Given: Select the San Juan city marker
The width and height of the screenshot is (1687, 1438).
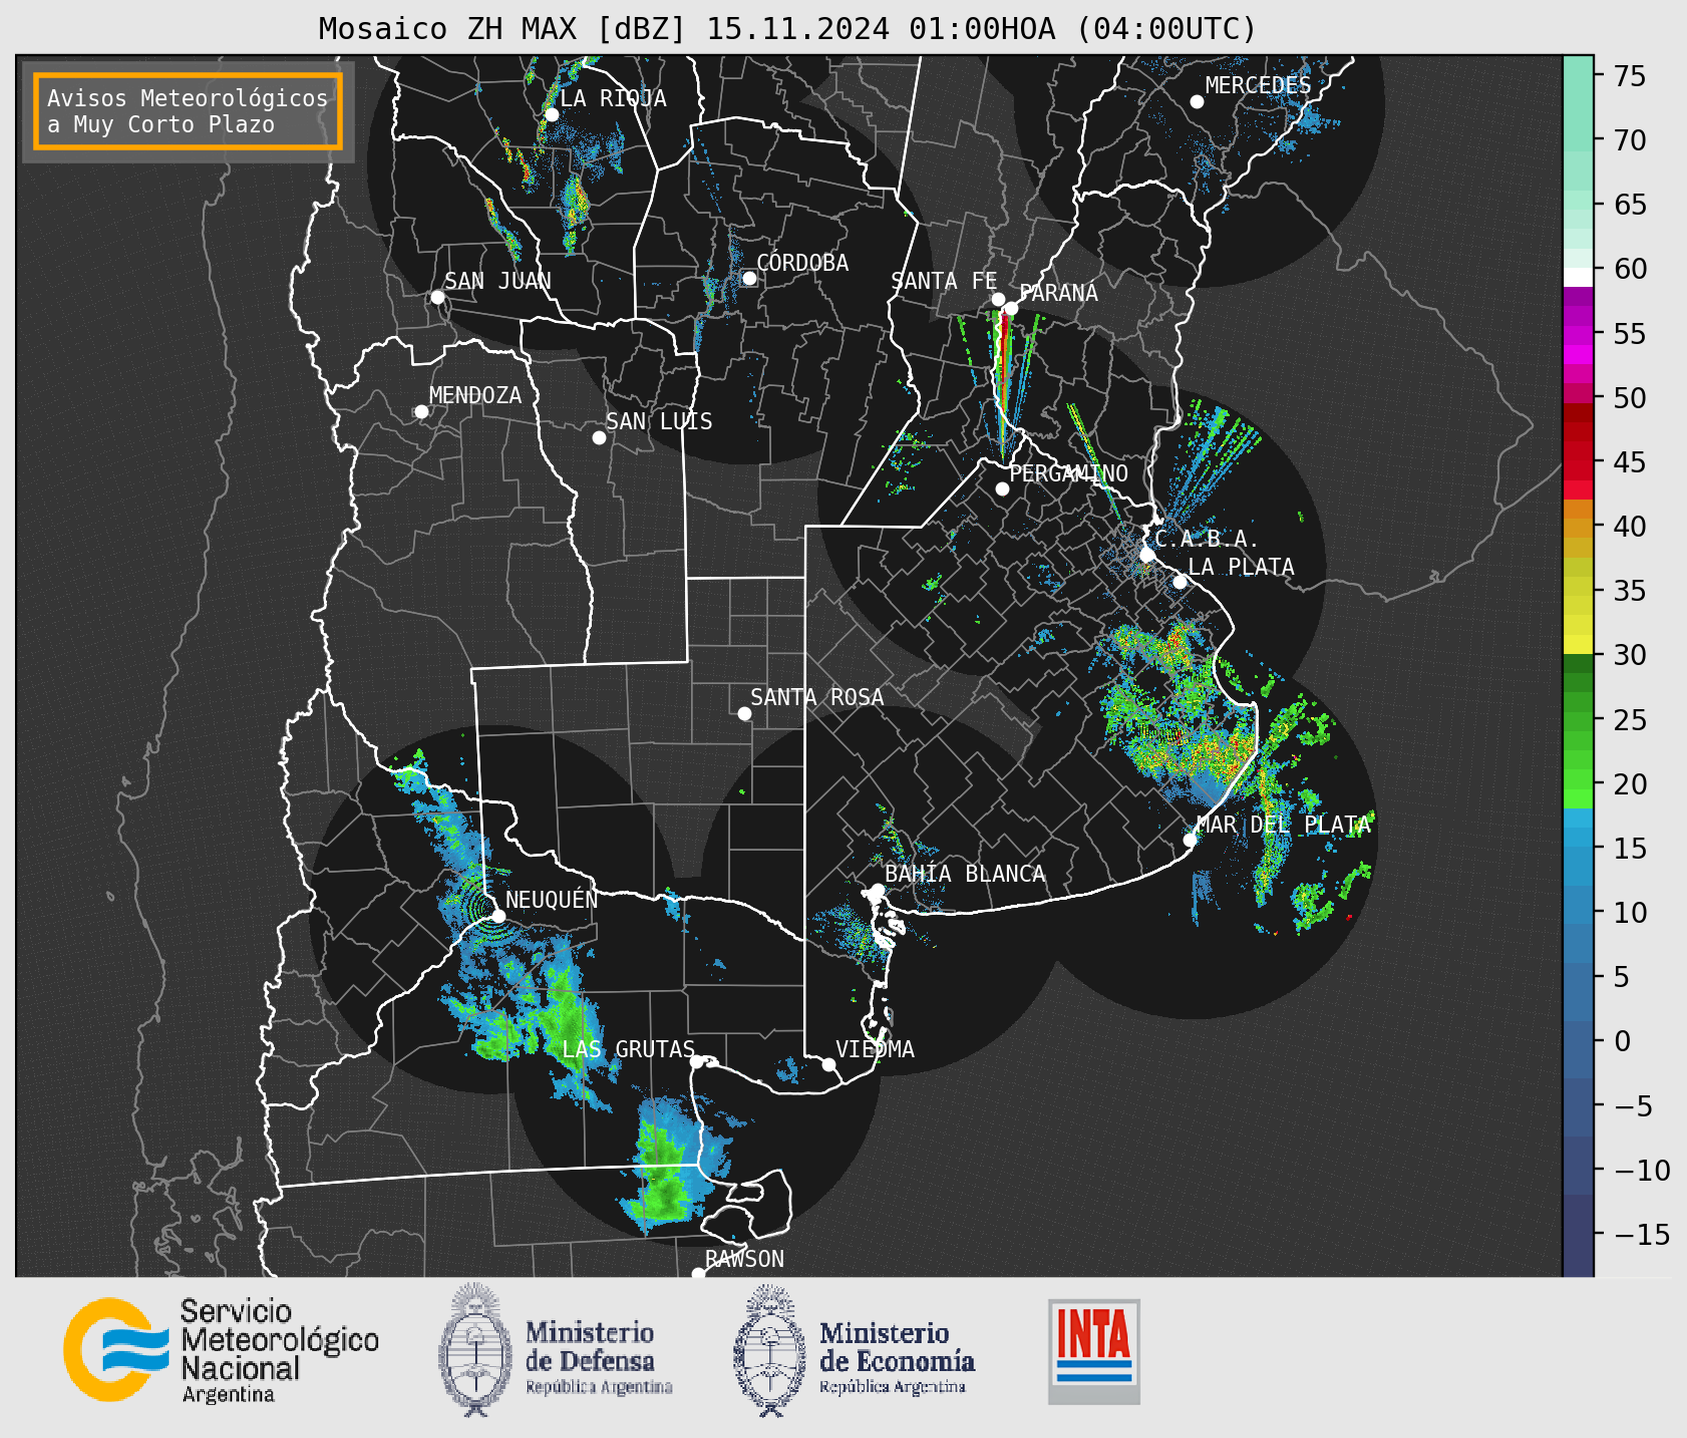Looking at the screenshot, I should coord(437,297).
